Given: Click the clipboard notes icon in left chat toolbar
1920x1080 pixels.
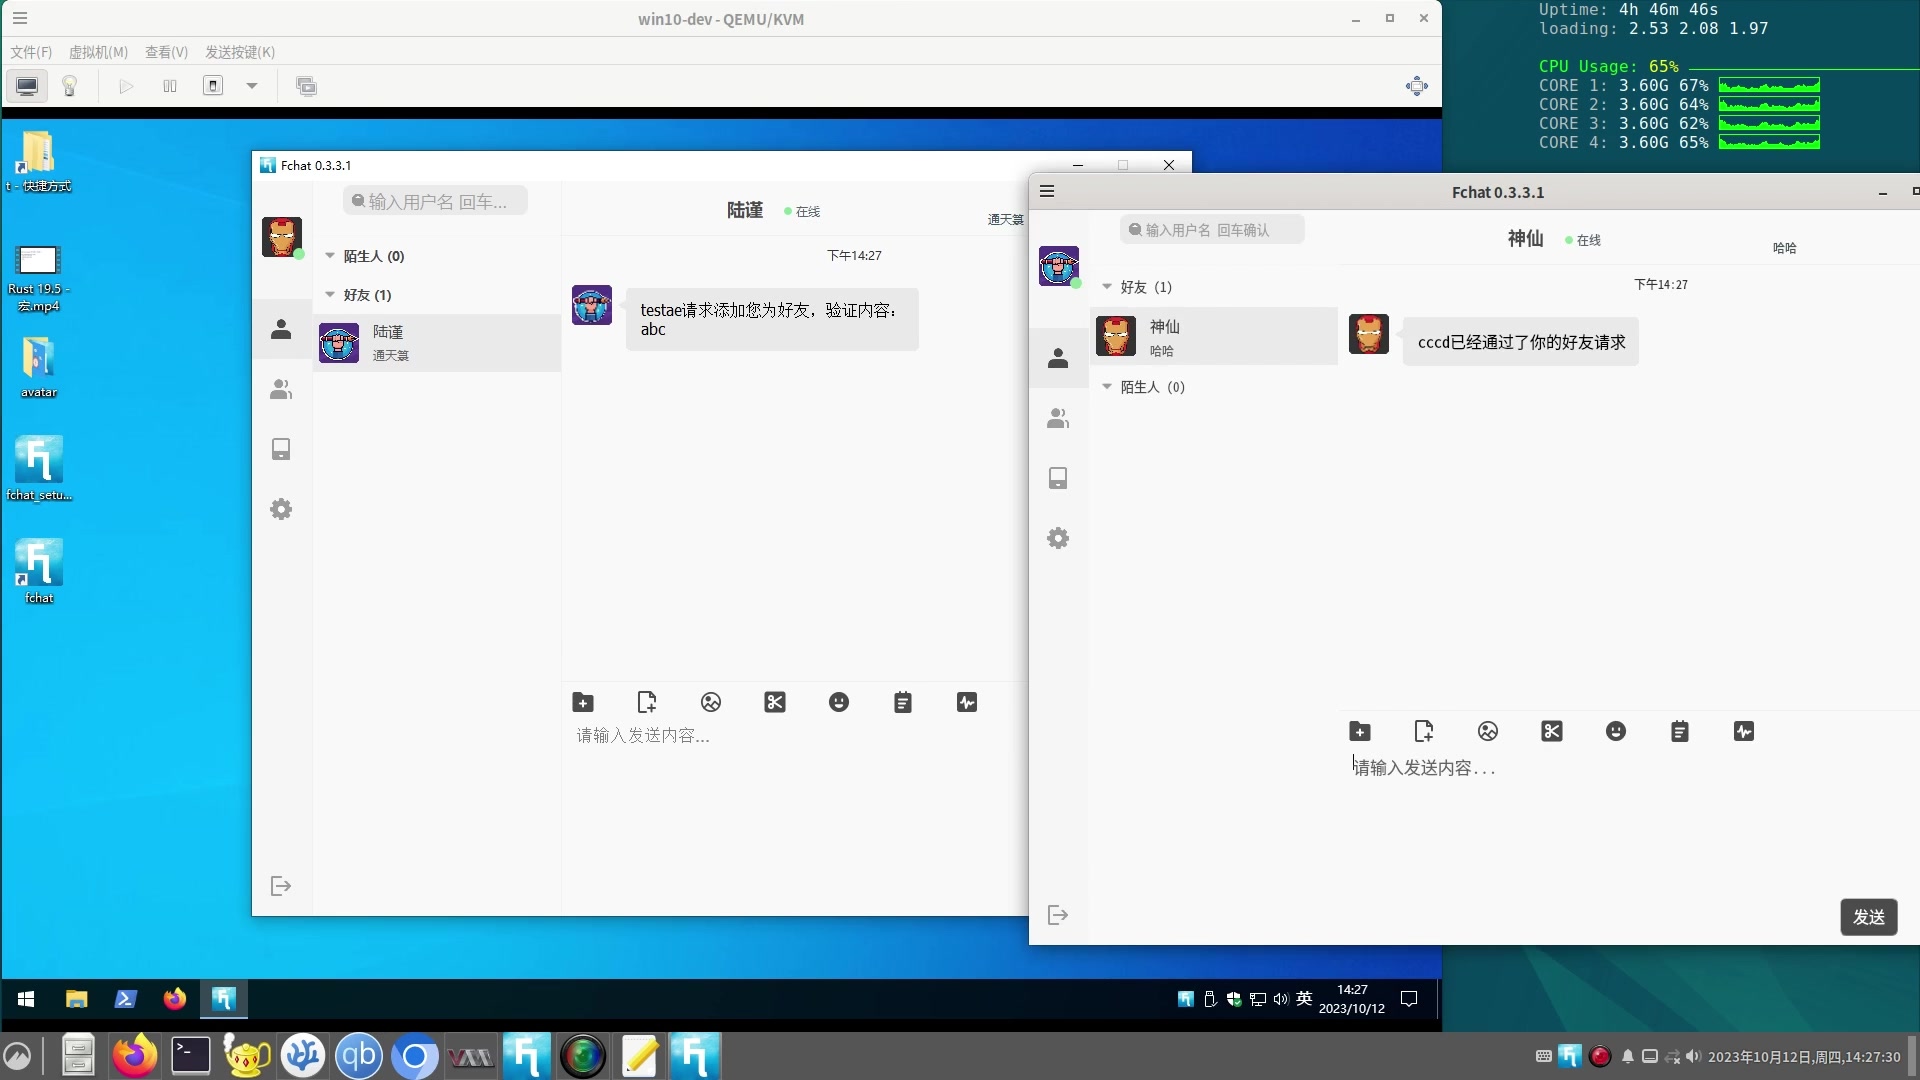Looking at the screenshot, I should click(x=903, y=702).
